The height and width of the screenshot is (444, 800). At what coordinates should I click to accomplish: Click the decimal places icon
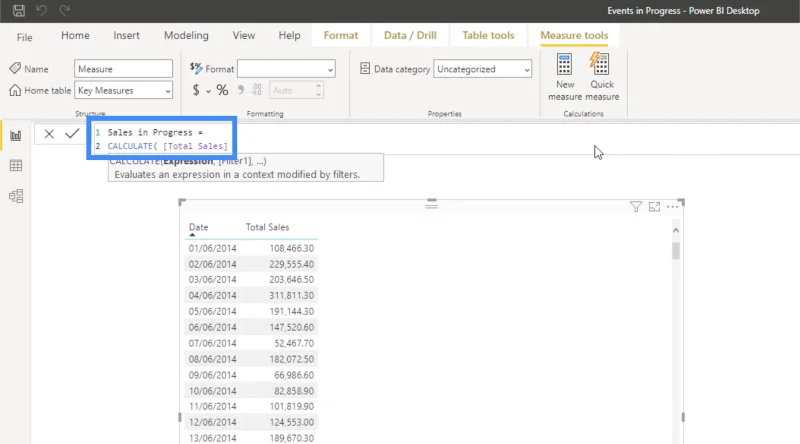click(257, 90)
